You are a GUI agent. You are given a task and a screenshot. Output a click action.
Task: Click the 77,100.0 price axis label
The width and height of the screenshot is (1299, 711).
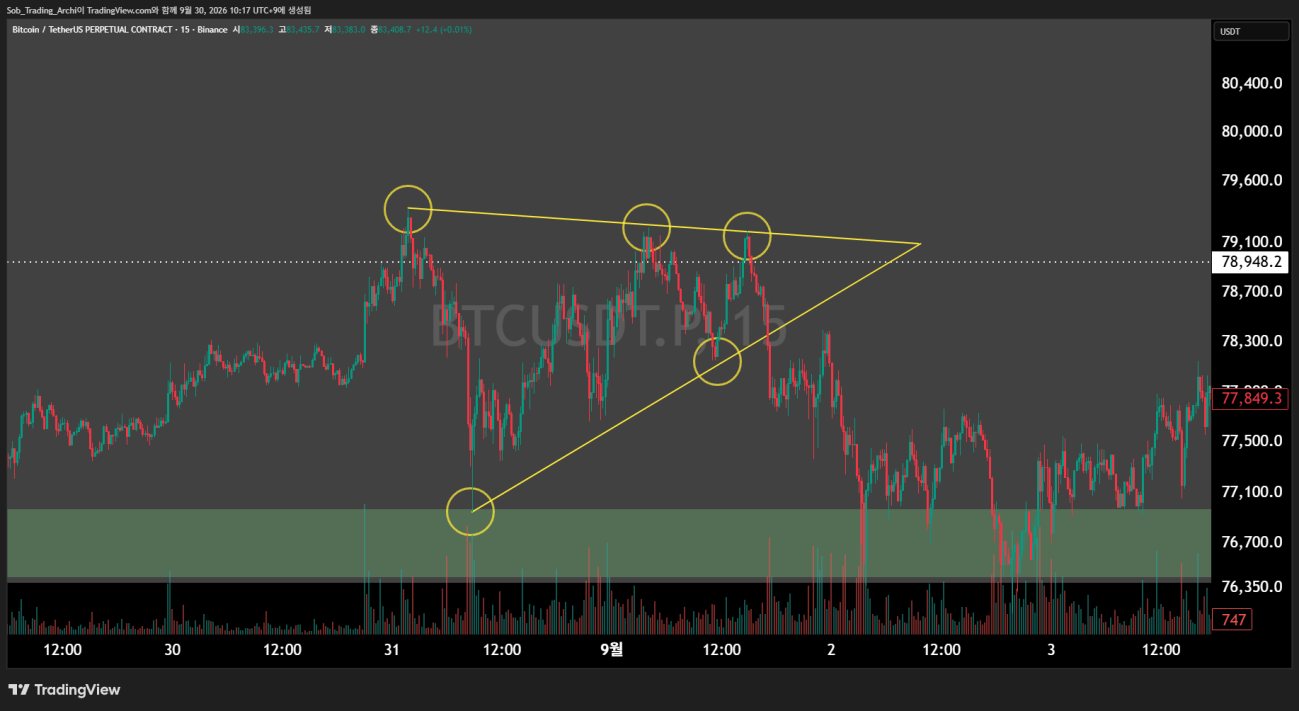1252,491
